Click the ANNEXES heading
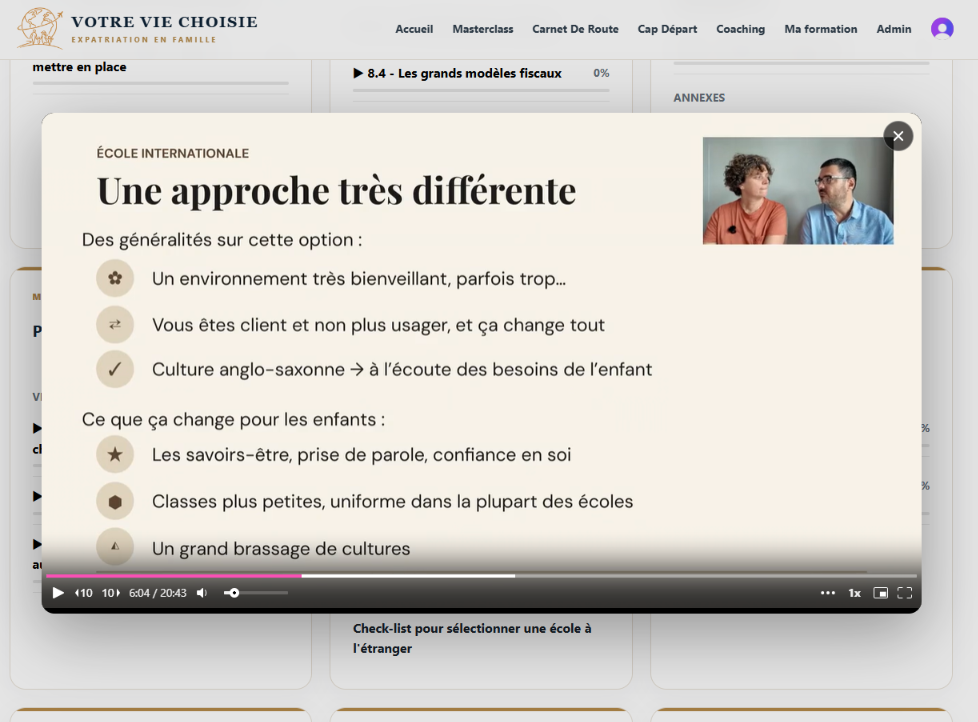Image resolution: width=978 pixels, height=722 pixels. (699, 98)
